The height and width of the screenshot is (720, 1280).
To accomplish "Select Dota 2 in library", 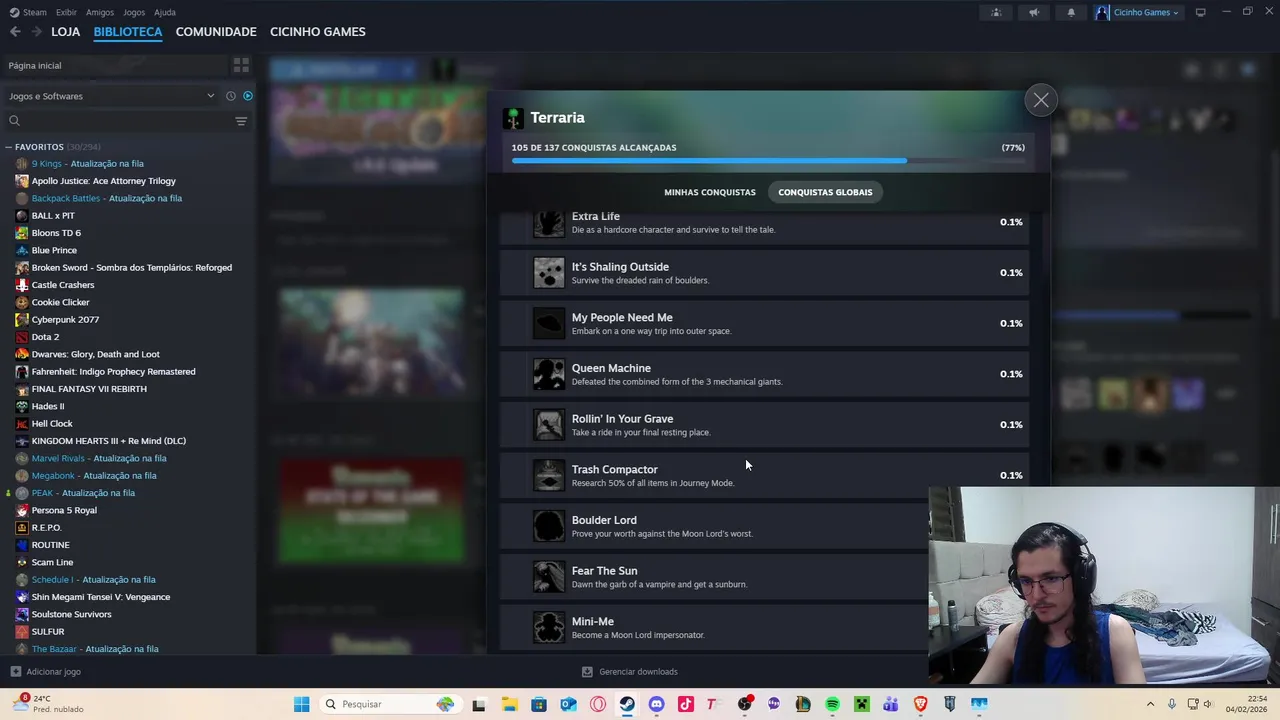I will [x=45, y=337].
